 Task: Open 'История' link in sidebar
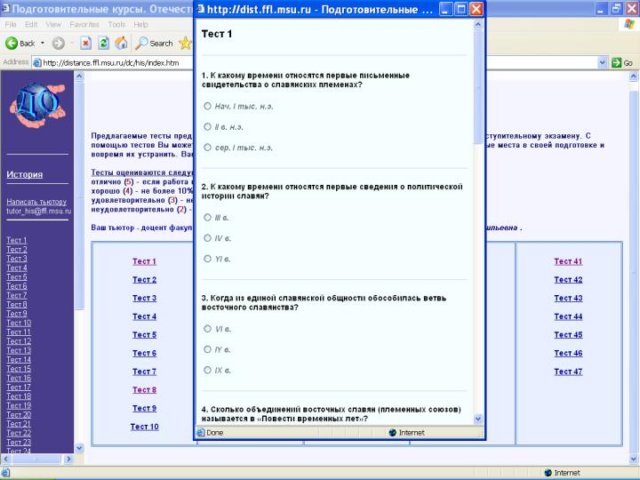click(24, 174)
